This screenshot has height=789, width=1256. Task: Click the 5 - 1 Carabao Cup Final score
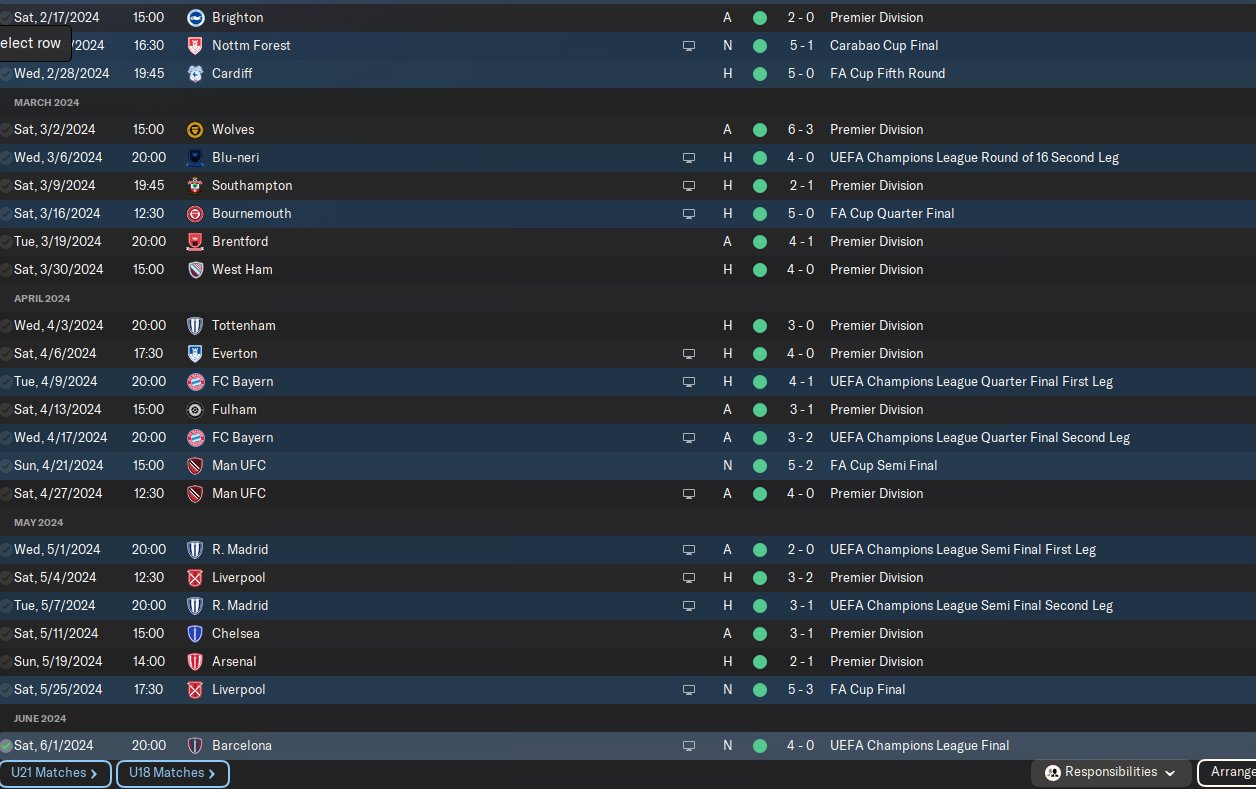point(800,45)
